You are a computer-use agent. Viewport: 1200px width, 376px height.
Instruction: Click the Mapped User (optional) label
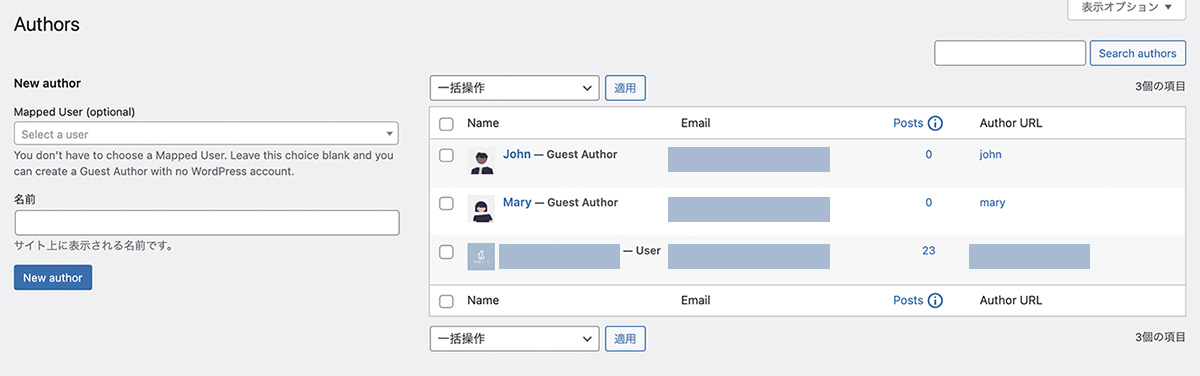coord(74,111)
